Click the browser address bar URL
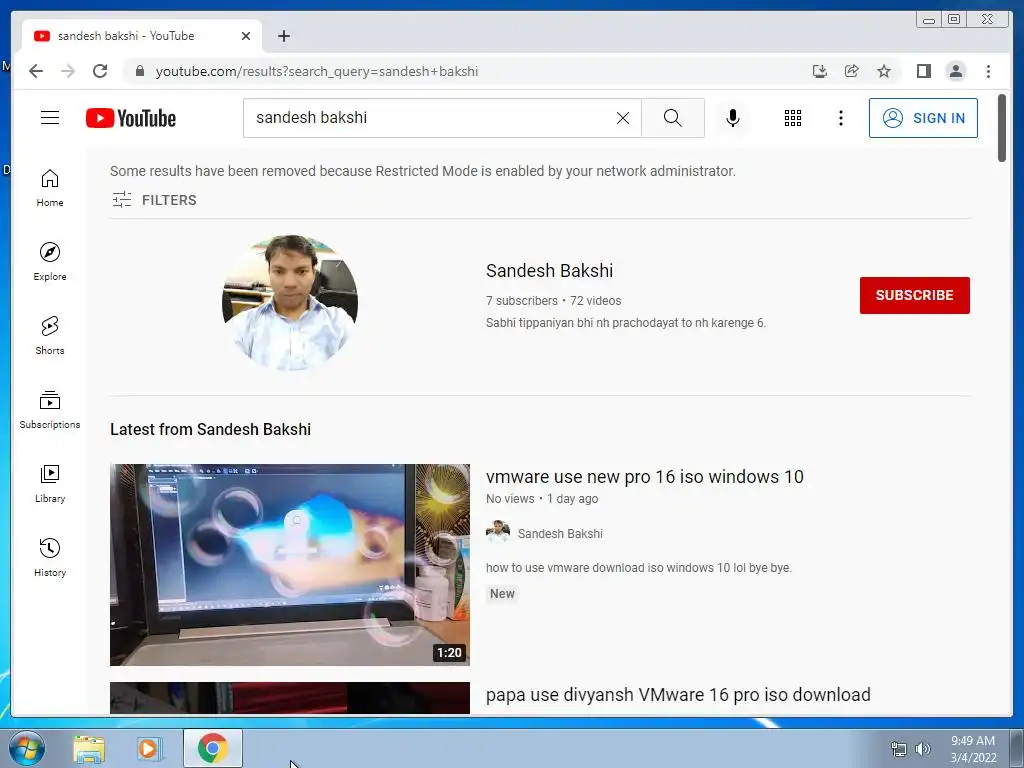 click(317, 71)
